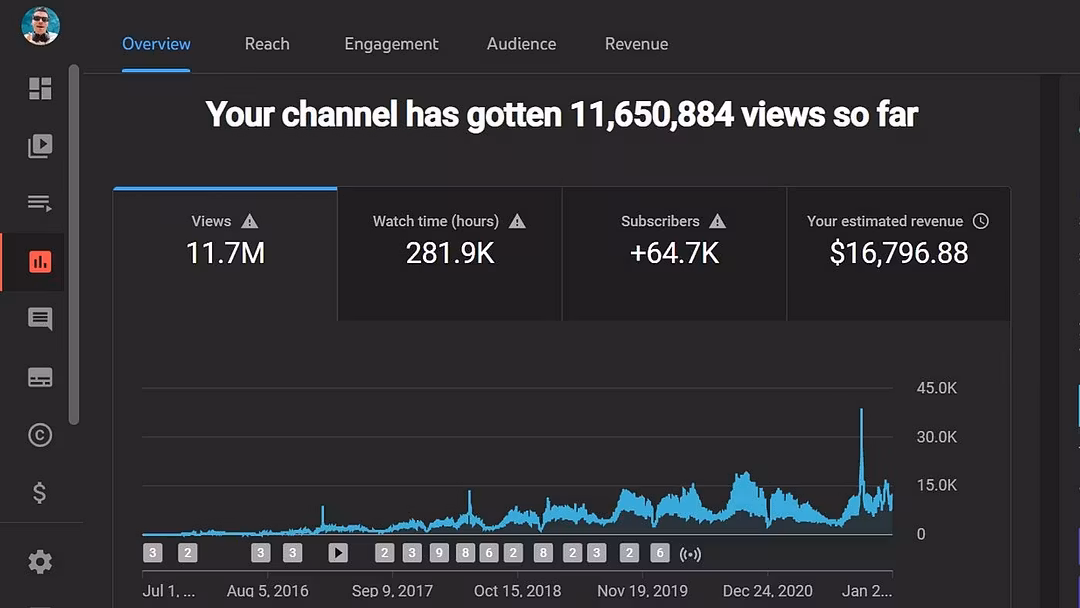
Task: Click the channel profile avatar
Action: point(41,26)
